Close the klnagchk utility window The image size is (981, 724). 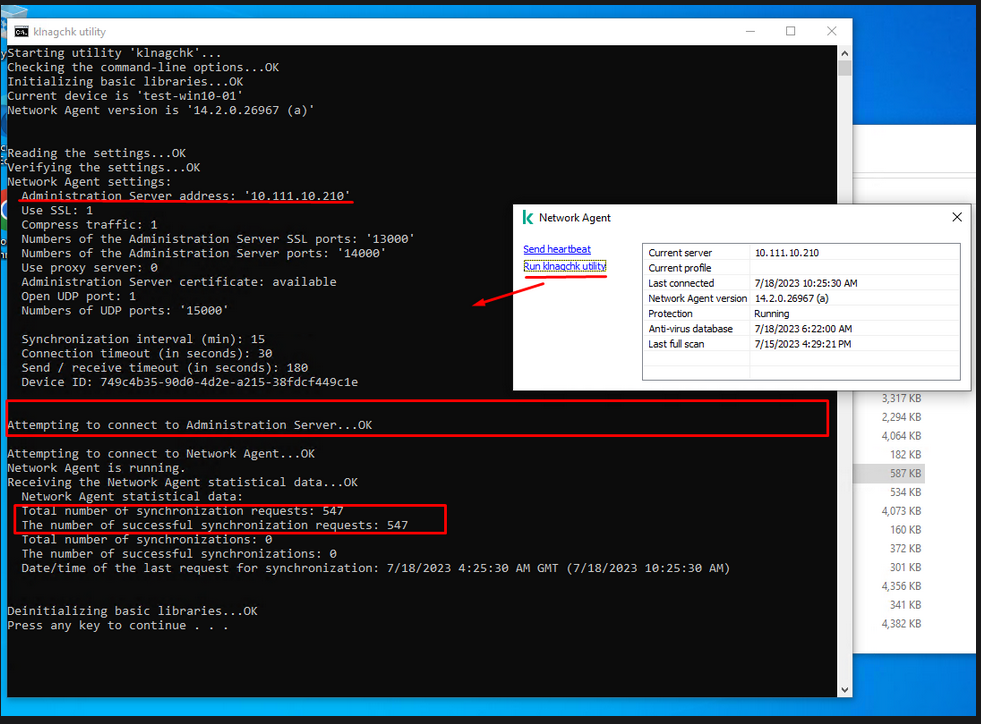(x=831, y=31)
